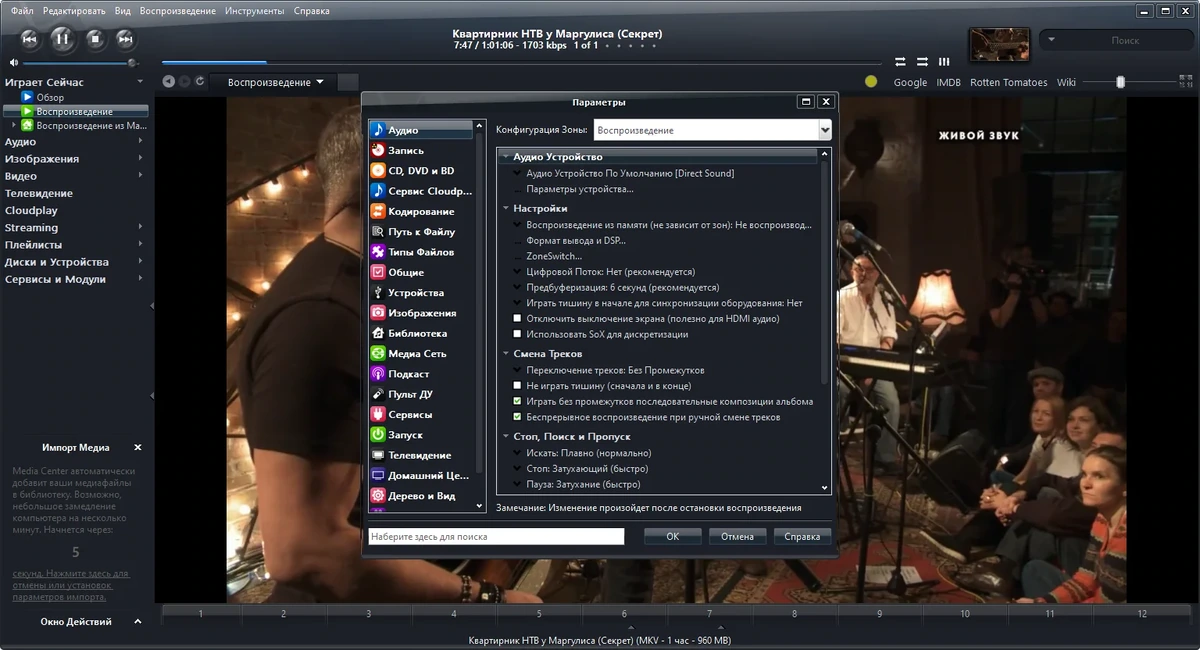
Task: Mute using the speaker volume icon
Action: (x=14, y=63)
